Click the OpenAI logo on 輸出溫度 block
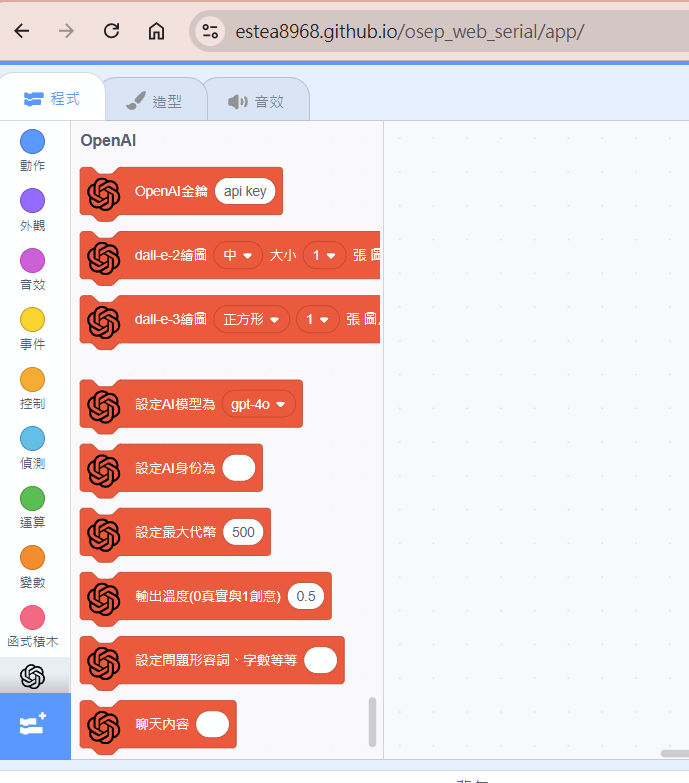The height and width of the screenshot is (783, 689). pyautogui.click(x=104, y=599)
